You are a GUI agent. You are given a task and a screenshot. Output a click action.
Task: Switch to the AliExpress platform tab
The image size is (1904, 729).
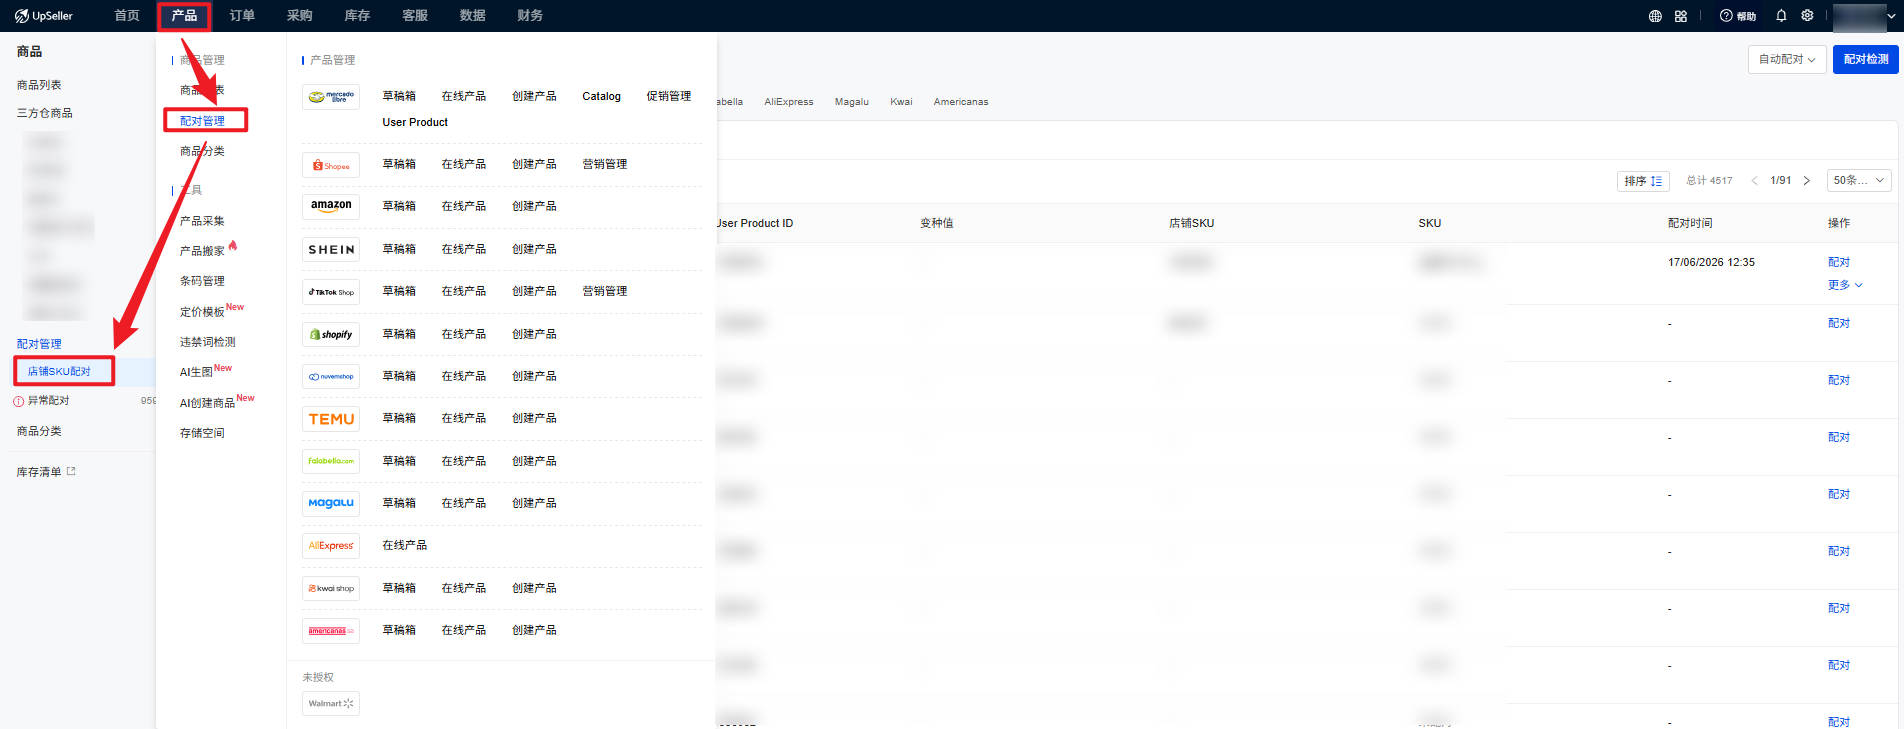pos(789,102)
